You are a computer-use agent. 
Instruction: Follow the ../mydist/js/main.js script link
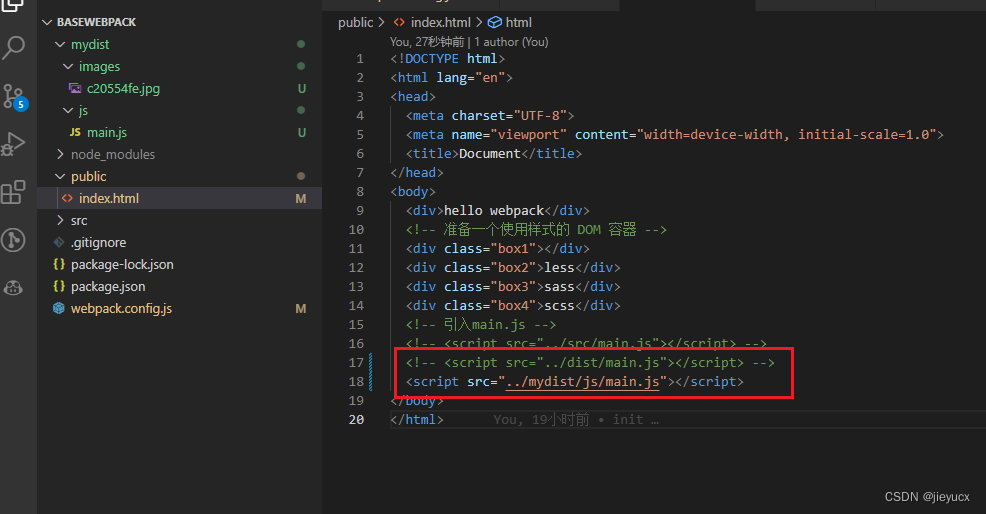[582, 382]
